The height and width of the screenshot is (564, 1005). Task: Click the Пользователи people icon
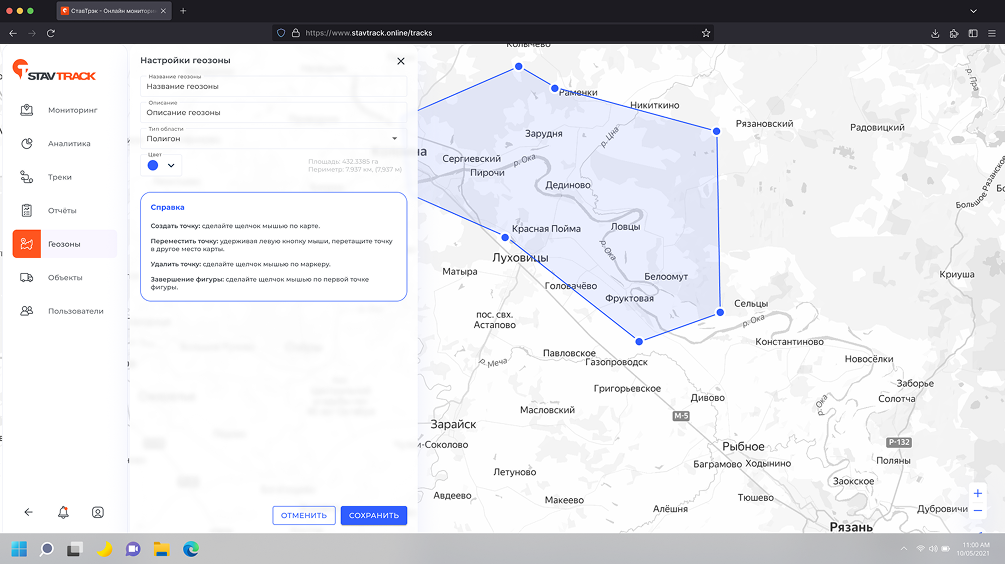pyautogui.click(x=27, y=311)
